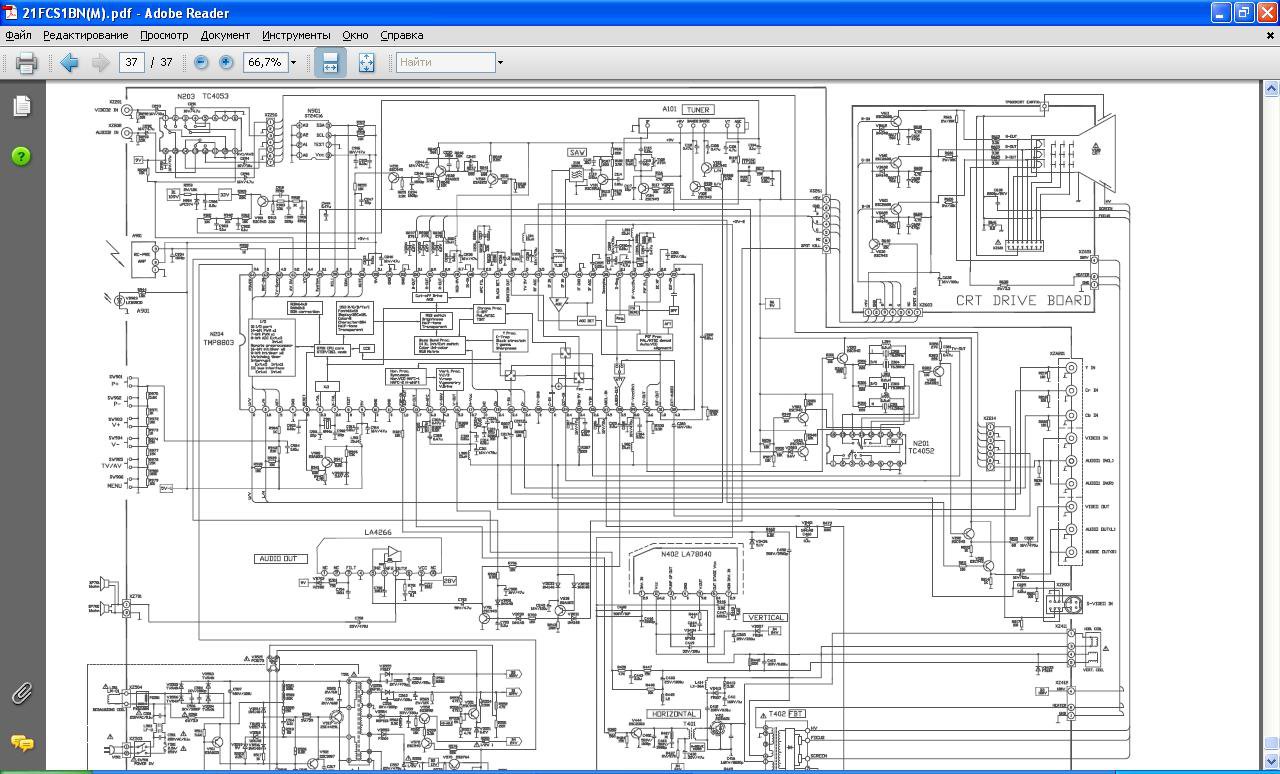
Task: Click the CRT DRIVE BOARD label
Action: tap(1023, 300)
